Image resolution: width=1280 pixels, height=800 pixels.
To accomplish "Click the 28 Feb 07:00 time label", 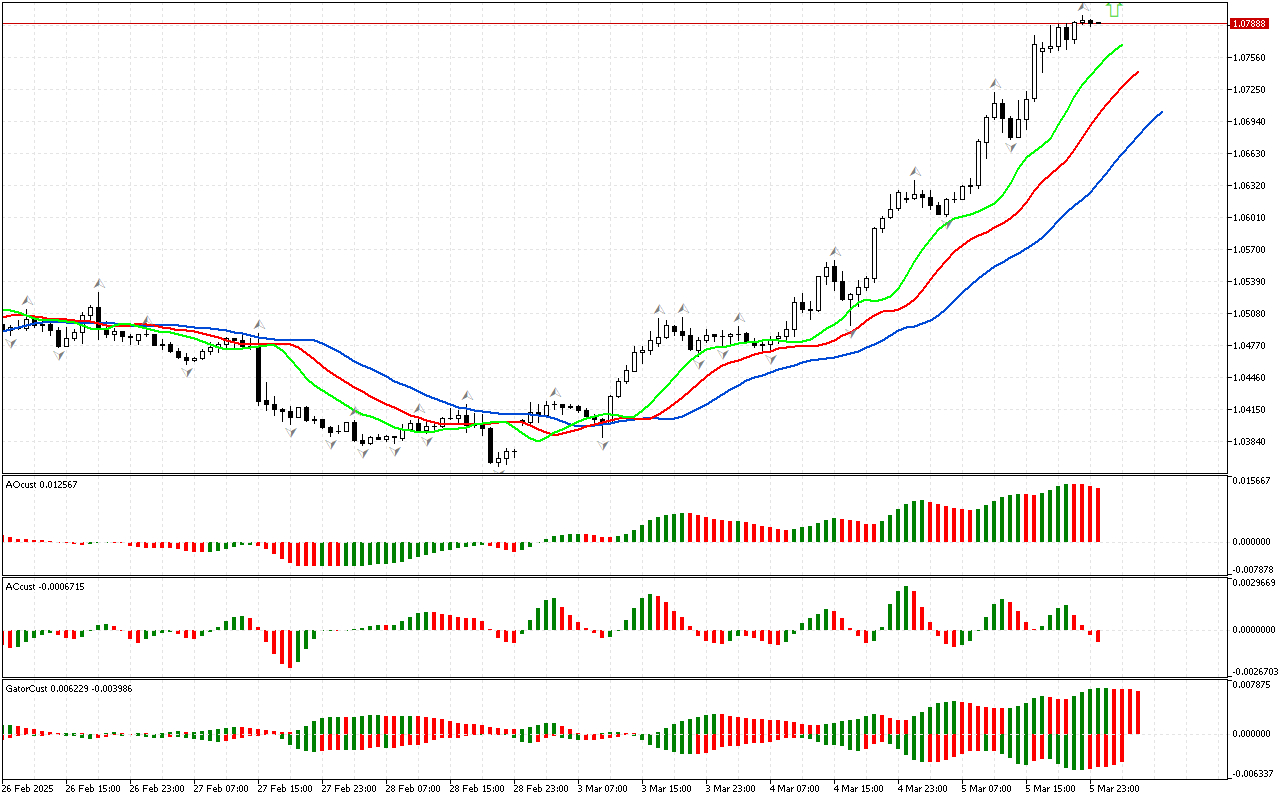I will point(413,789).
